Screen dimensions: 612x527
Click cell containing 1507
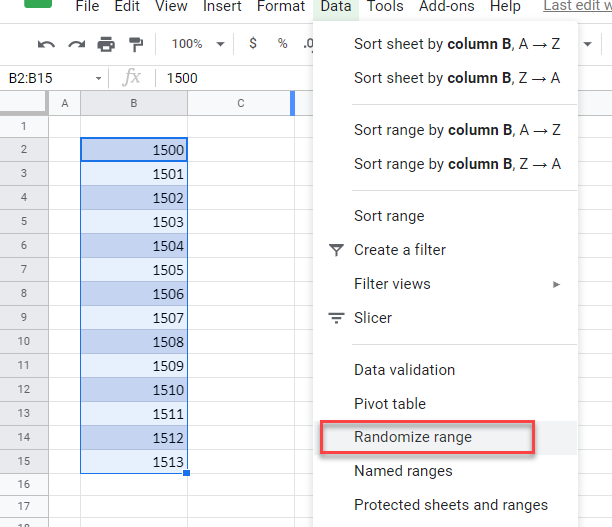click(x=134, y=318)
